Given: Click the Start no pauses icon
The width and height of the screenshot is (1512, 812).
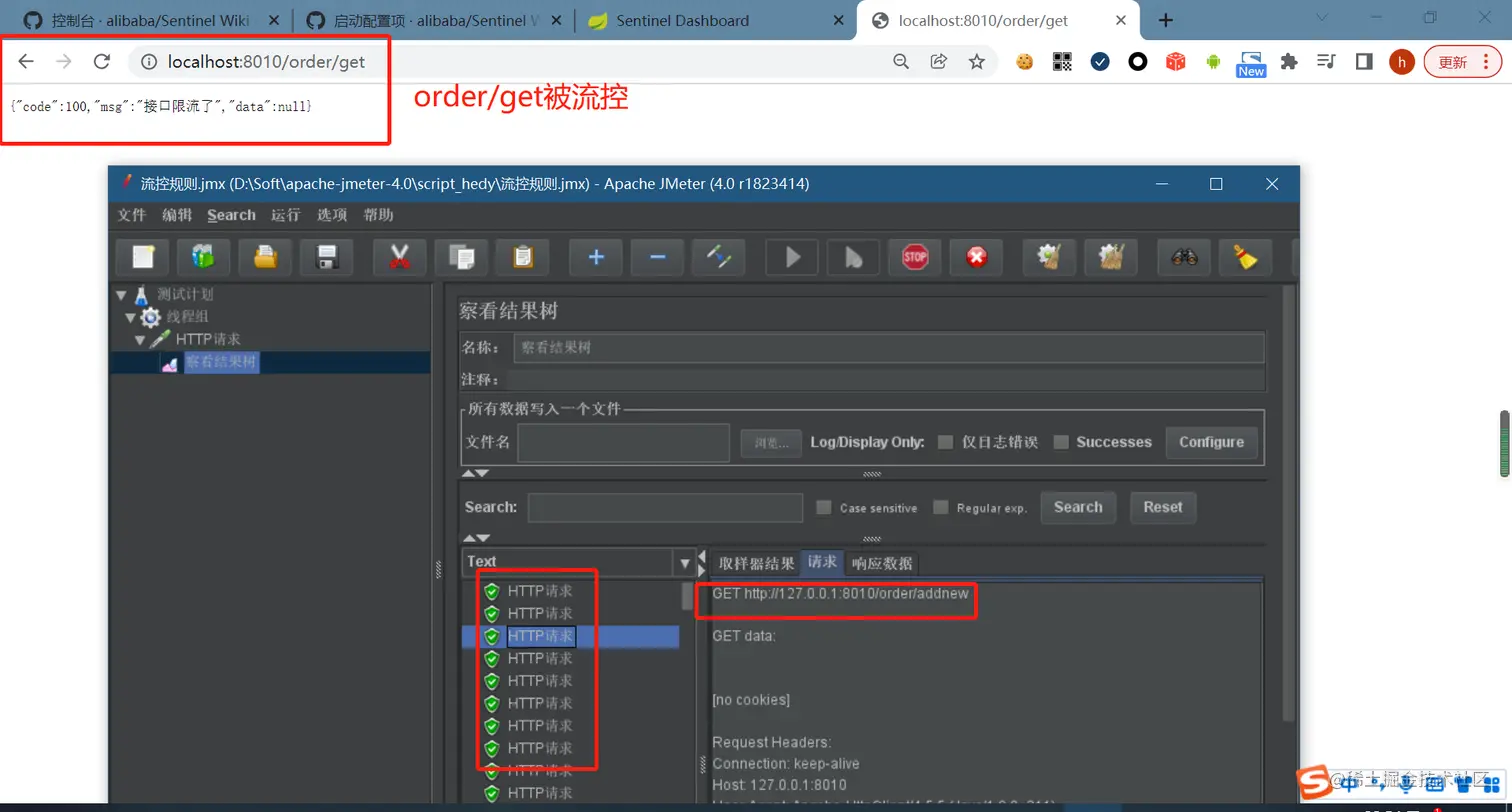Looking at the screenshot, I should click(x=853, y=257).
